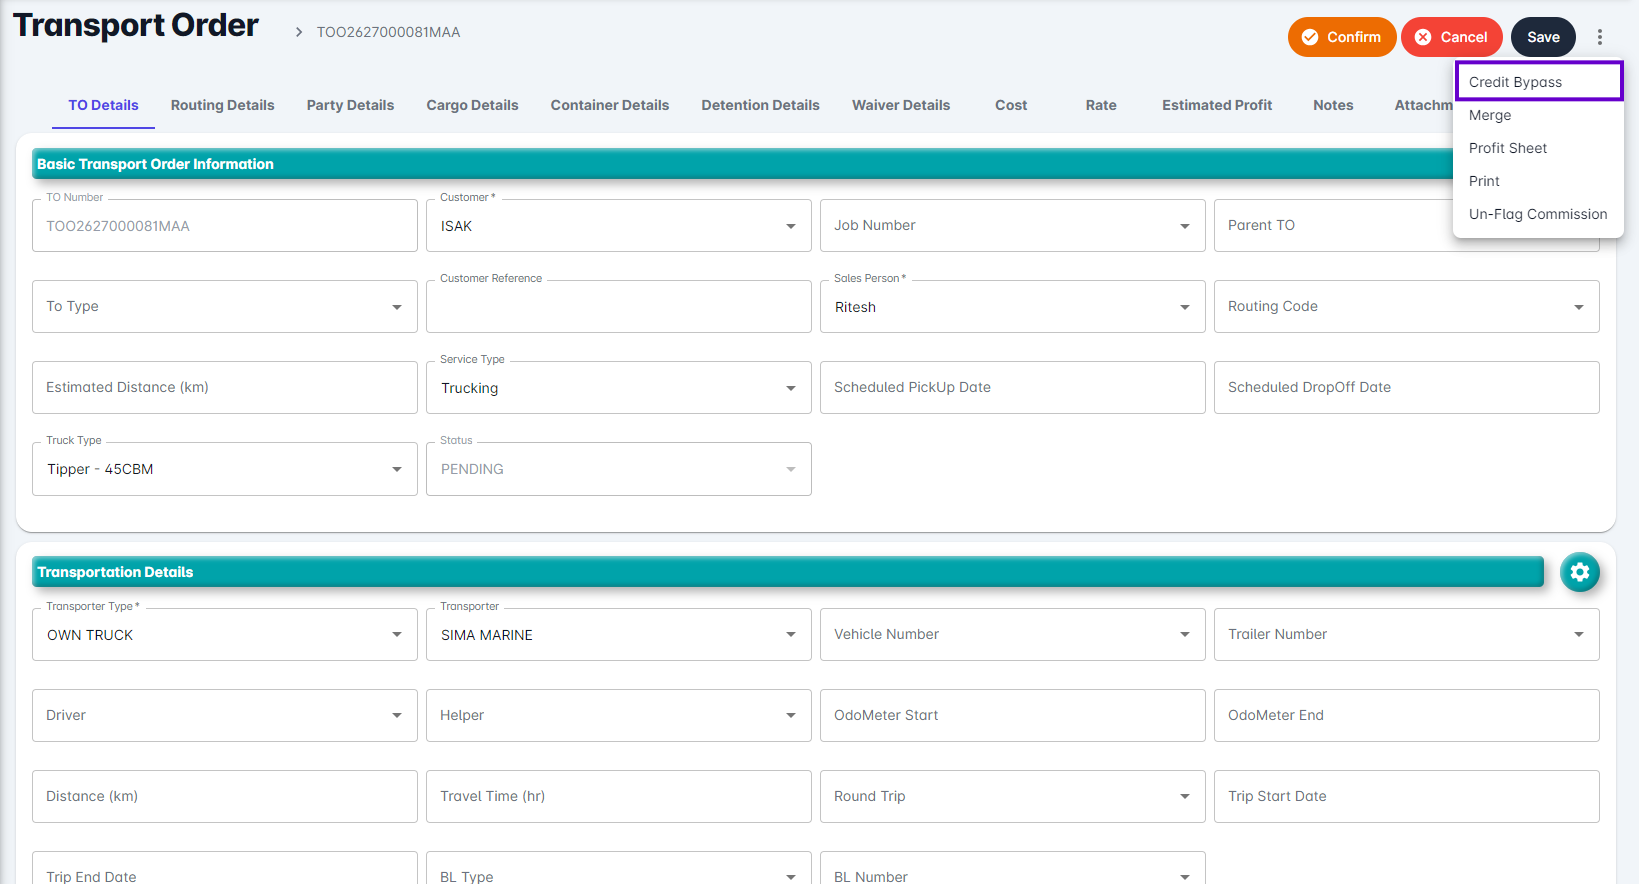Choose Merge in the options menu
The height and width of the screenshot is (884, 1639).
pos(1490,115)
